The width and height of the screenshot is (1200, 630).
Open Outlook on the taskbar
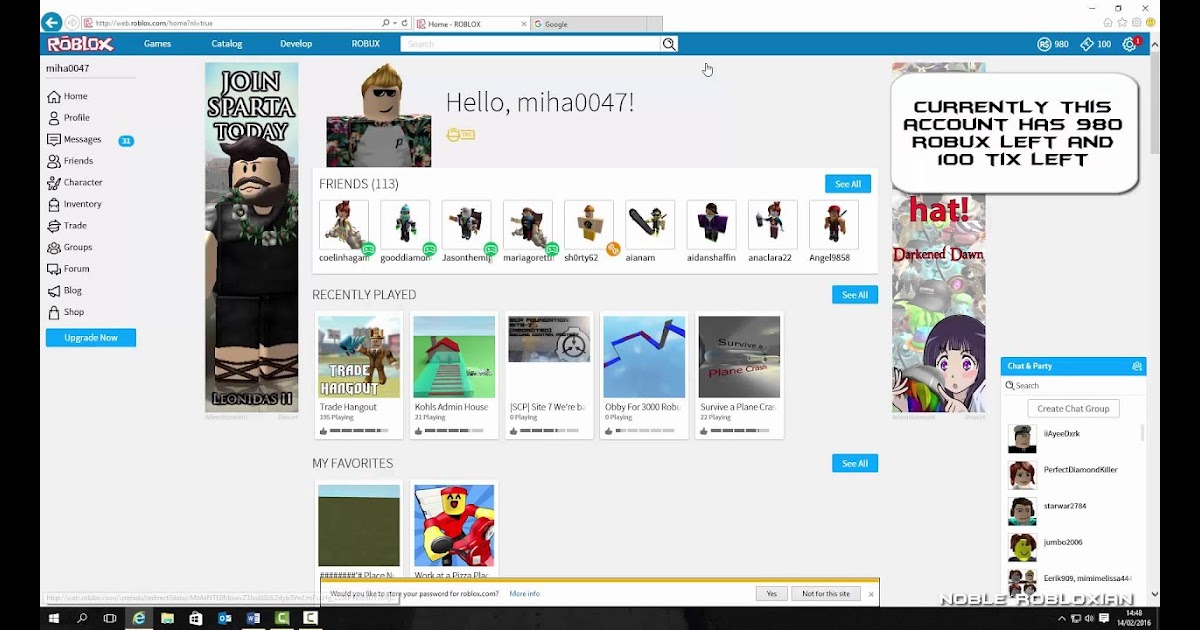[x=225, y=619]
